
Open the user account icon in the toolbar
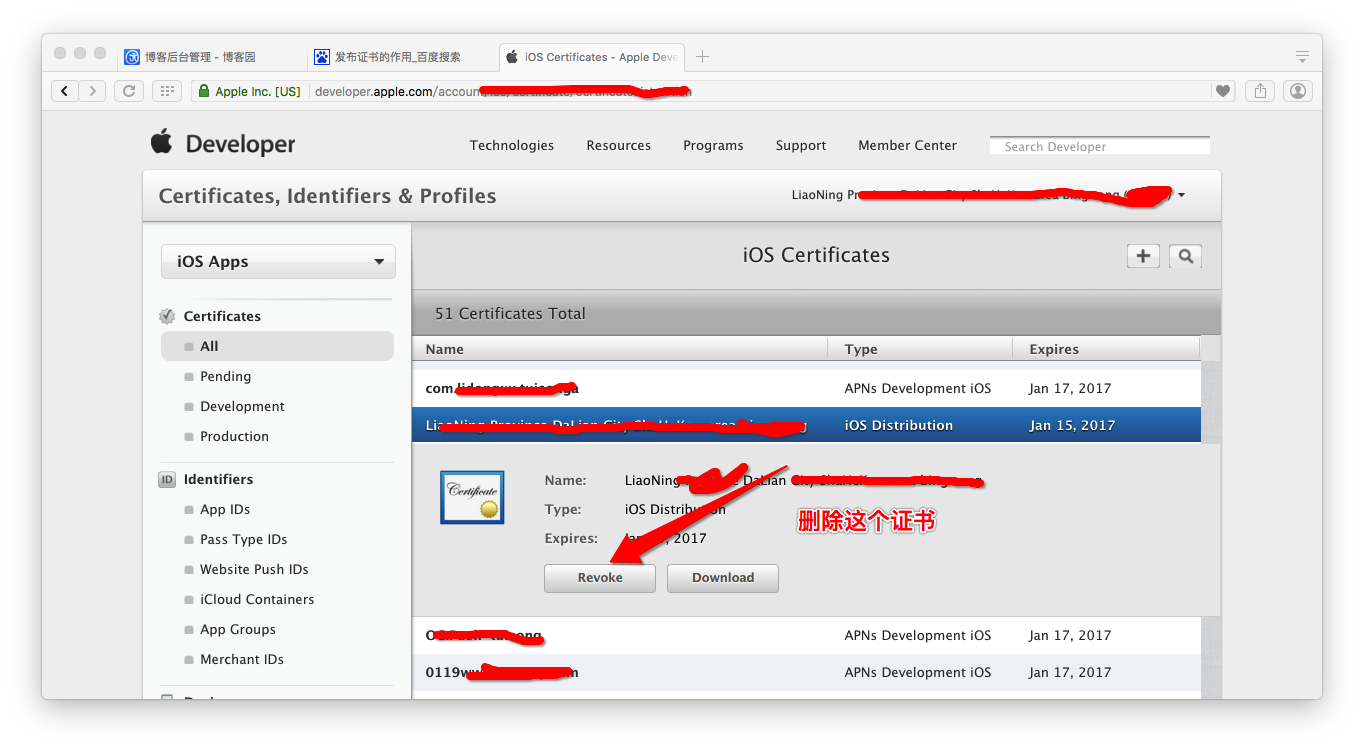pyautogui.click(x=1298, y=91)
